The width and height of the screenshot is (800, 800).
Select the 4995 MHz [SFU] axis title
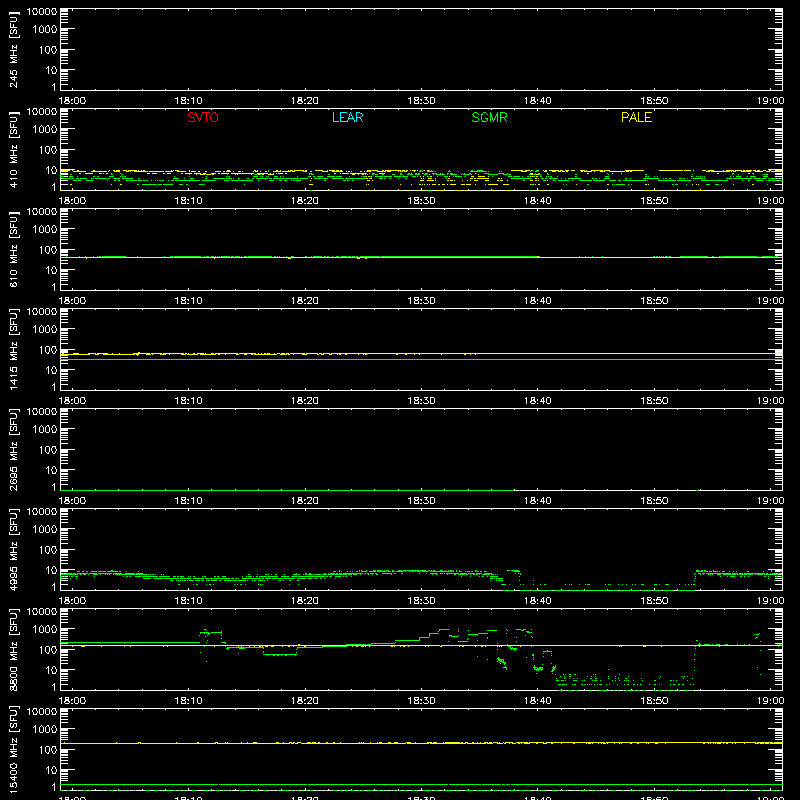[x=14, y=549]
